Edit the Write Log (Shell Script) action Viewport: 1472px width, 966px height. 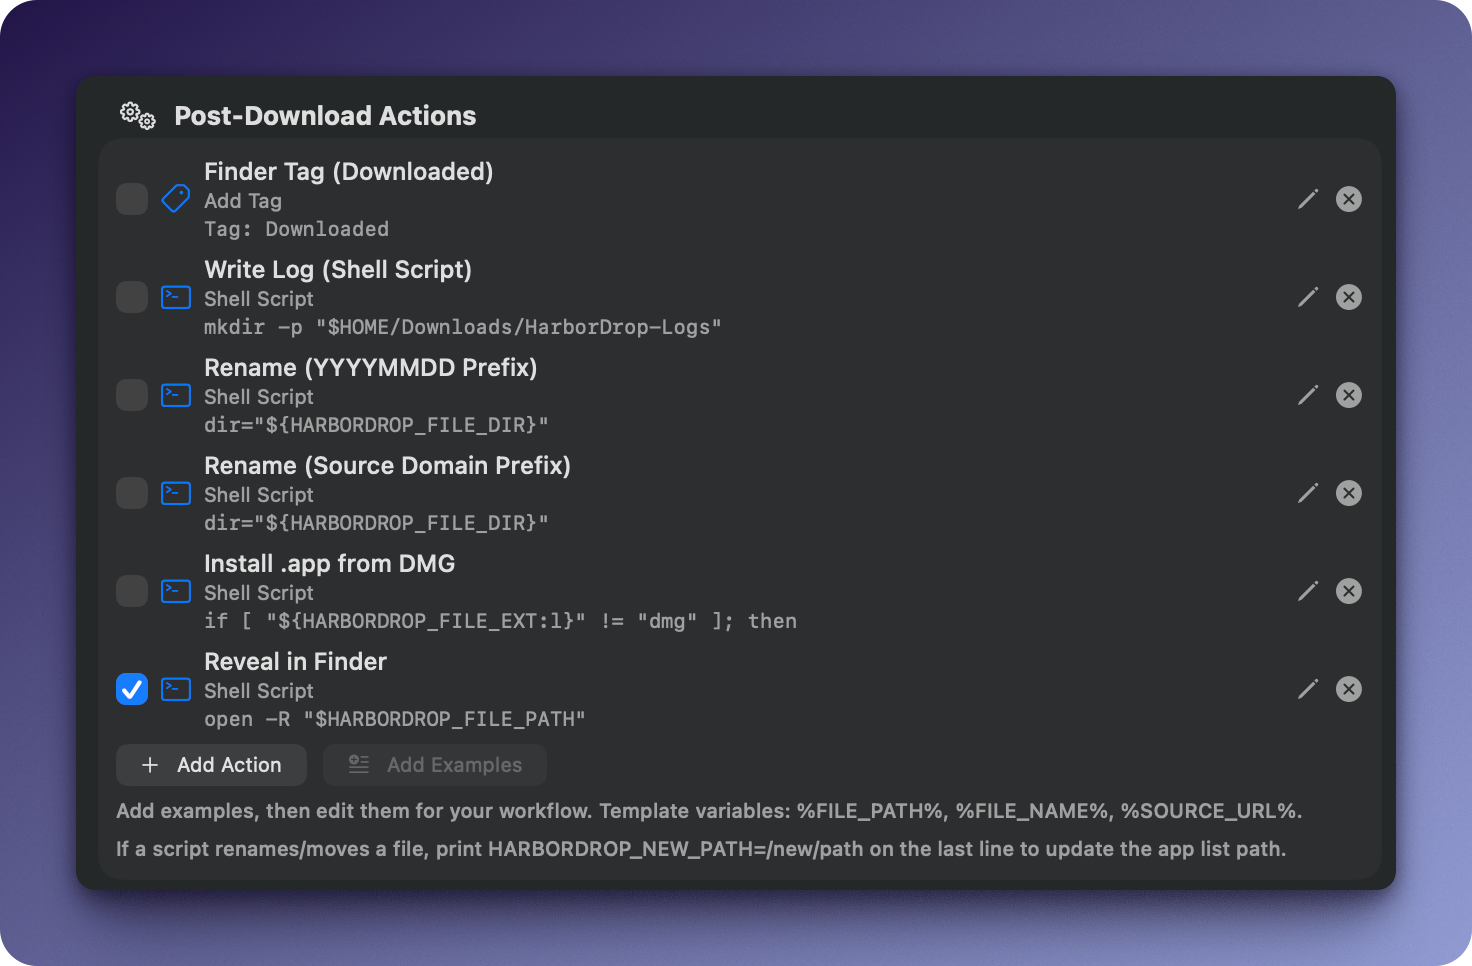coord(1308,297)
